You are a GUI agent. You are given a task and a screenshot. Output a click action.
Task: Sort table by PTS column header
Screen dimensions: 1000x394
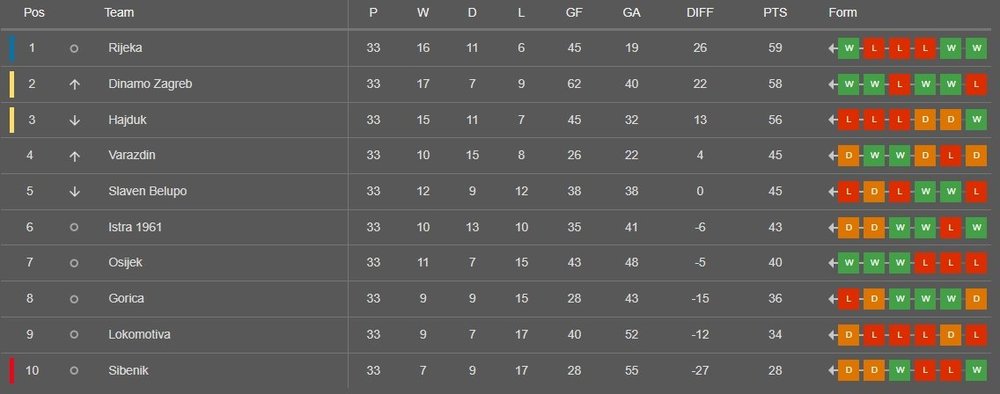775,13
